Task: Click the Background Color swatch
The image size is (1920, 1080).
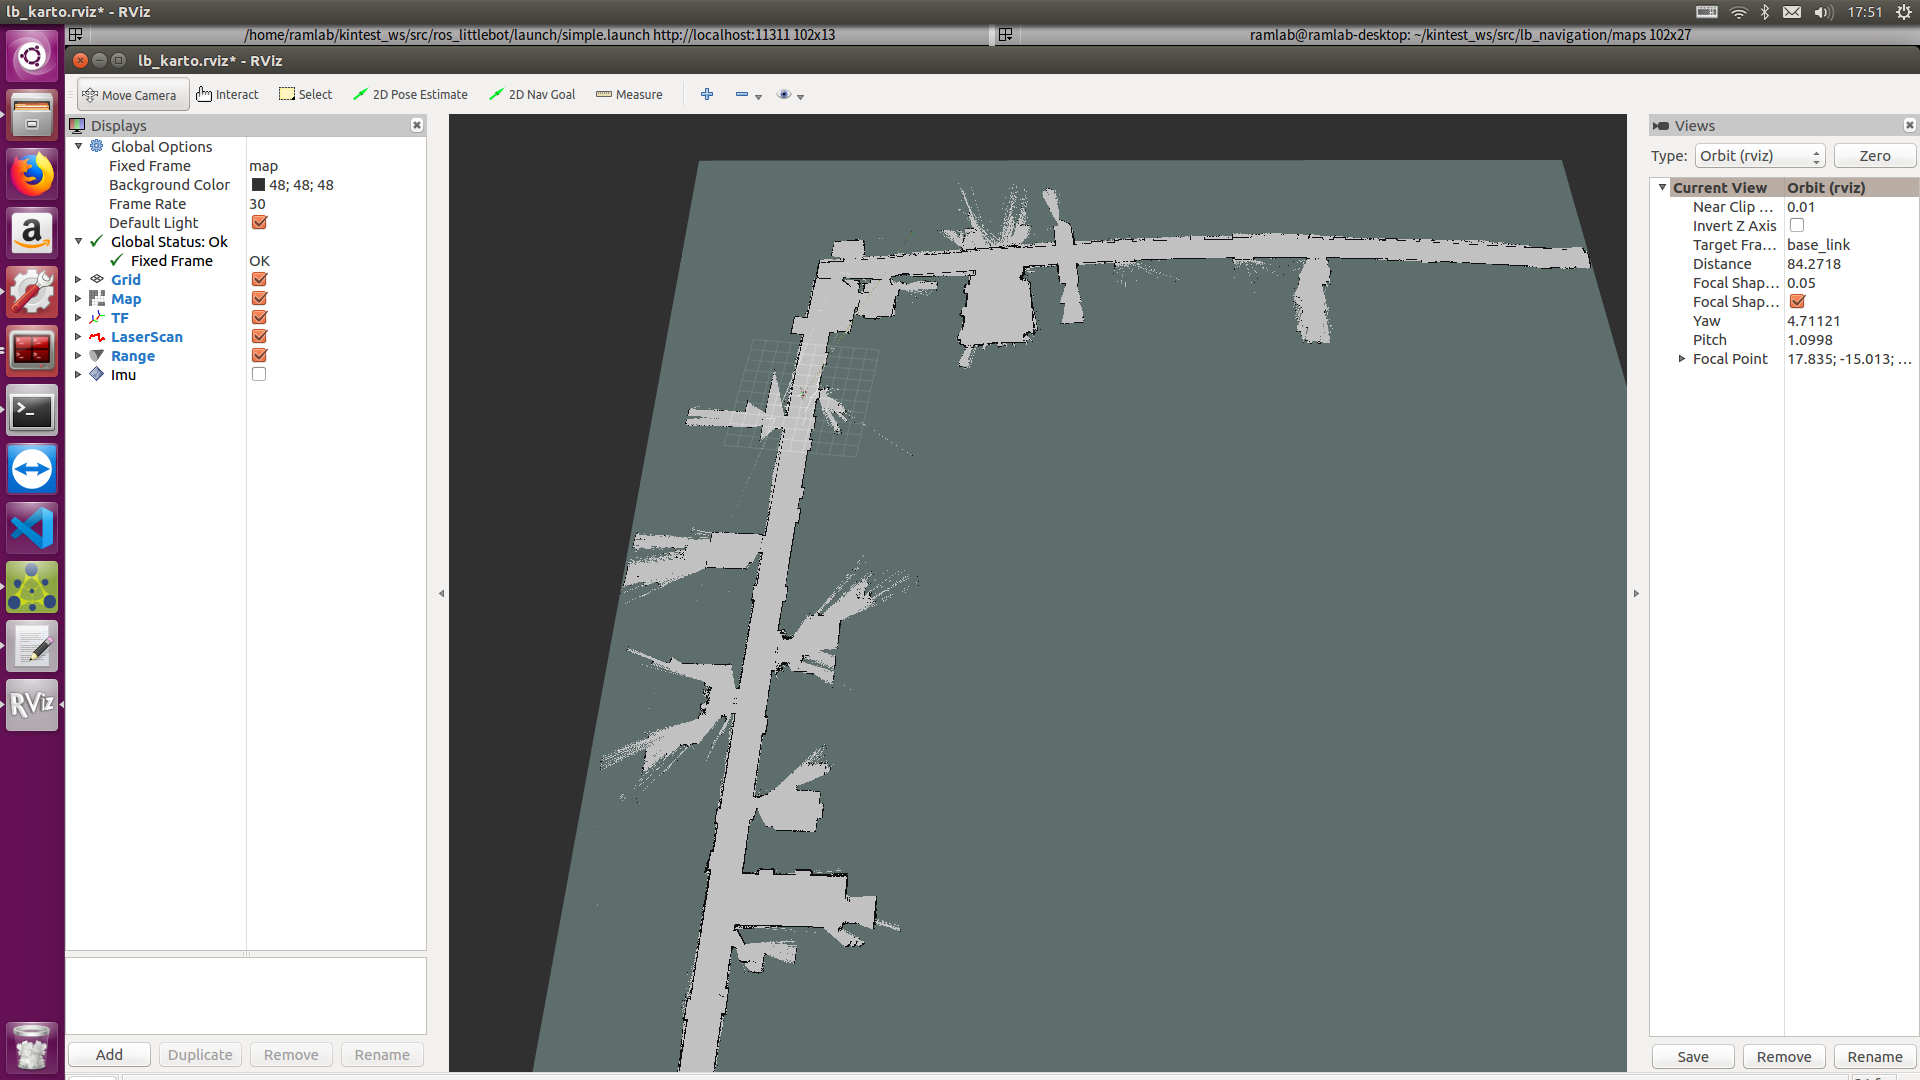Action: pyautogui.click(x=258, y=185)
